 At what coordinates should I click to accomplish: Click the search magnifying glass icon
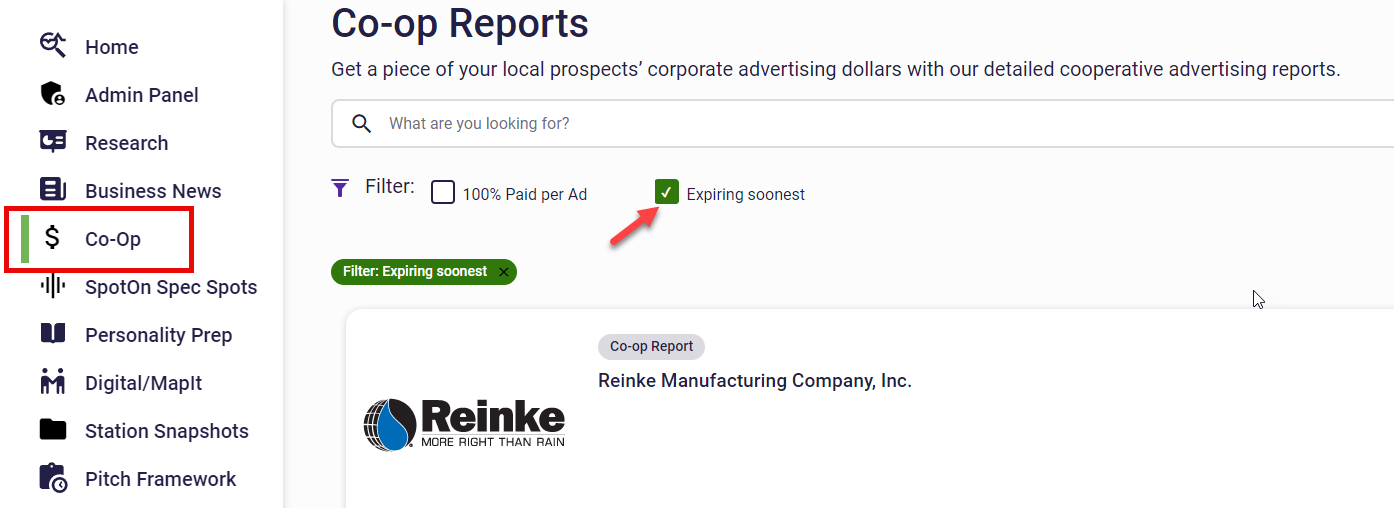362,124
